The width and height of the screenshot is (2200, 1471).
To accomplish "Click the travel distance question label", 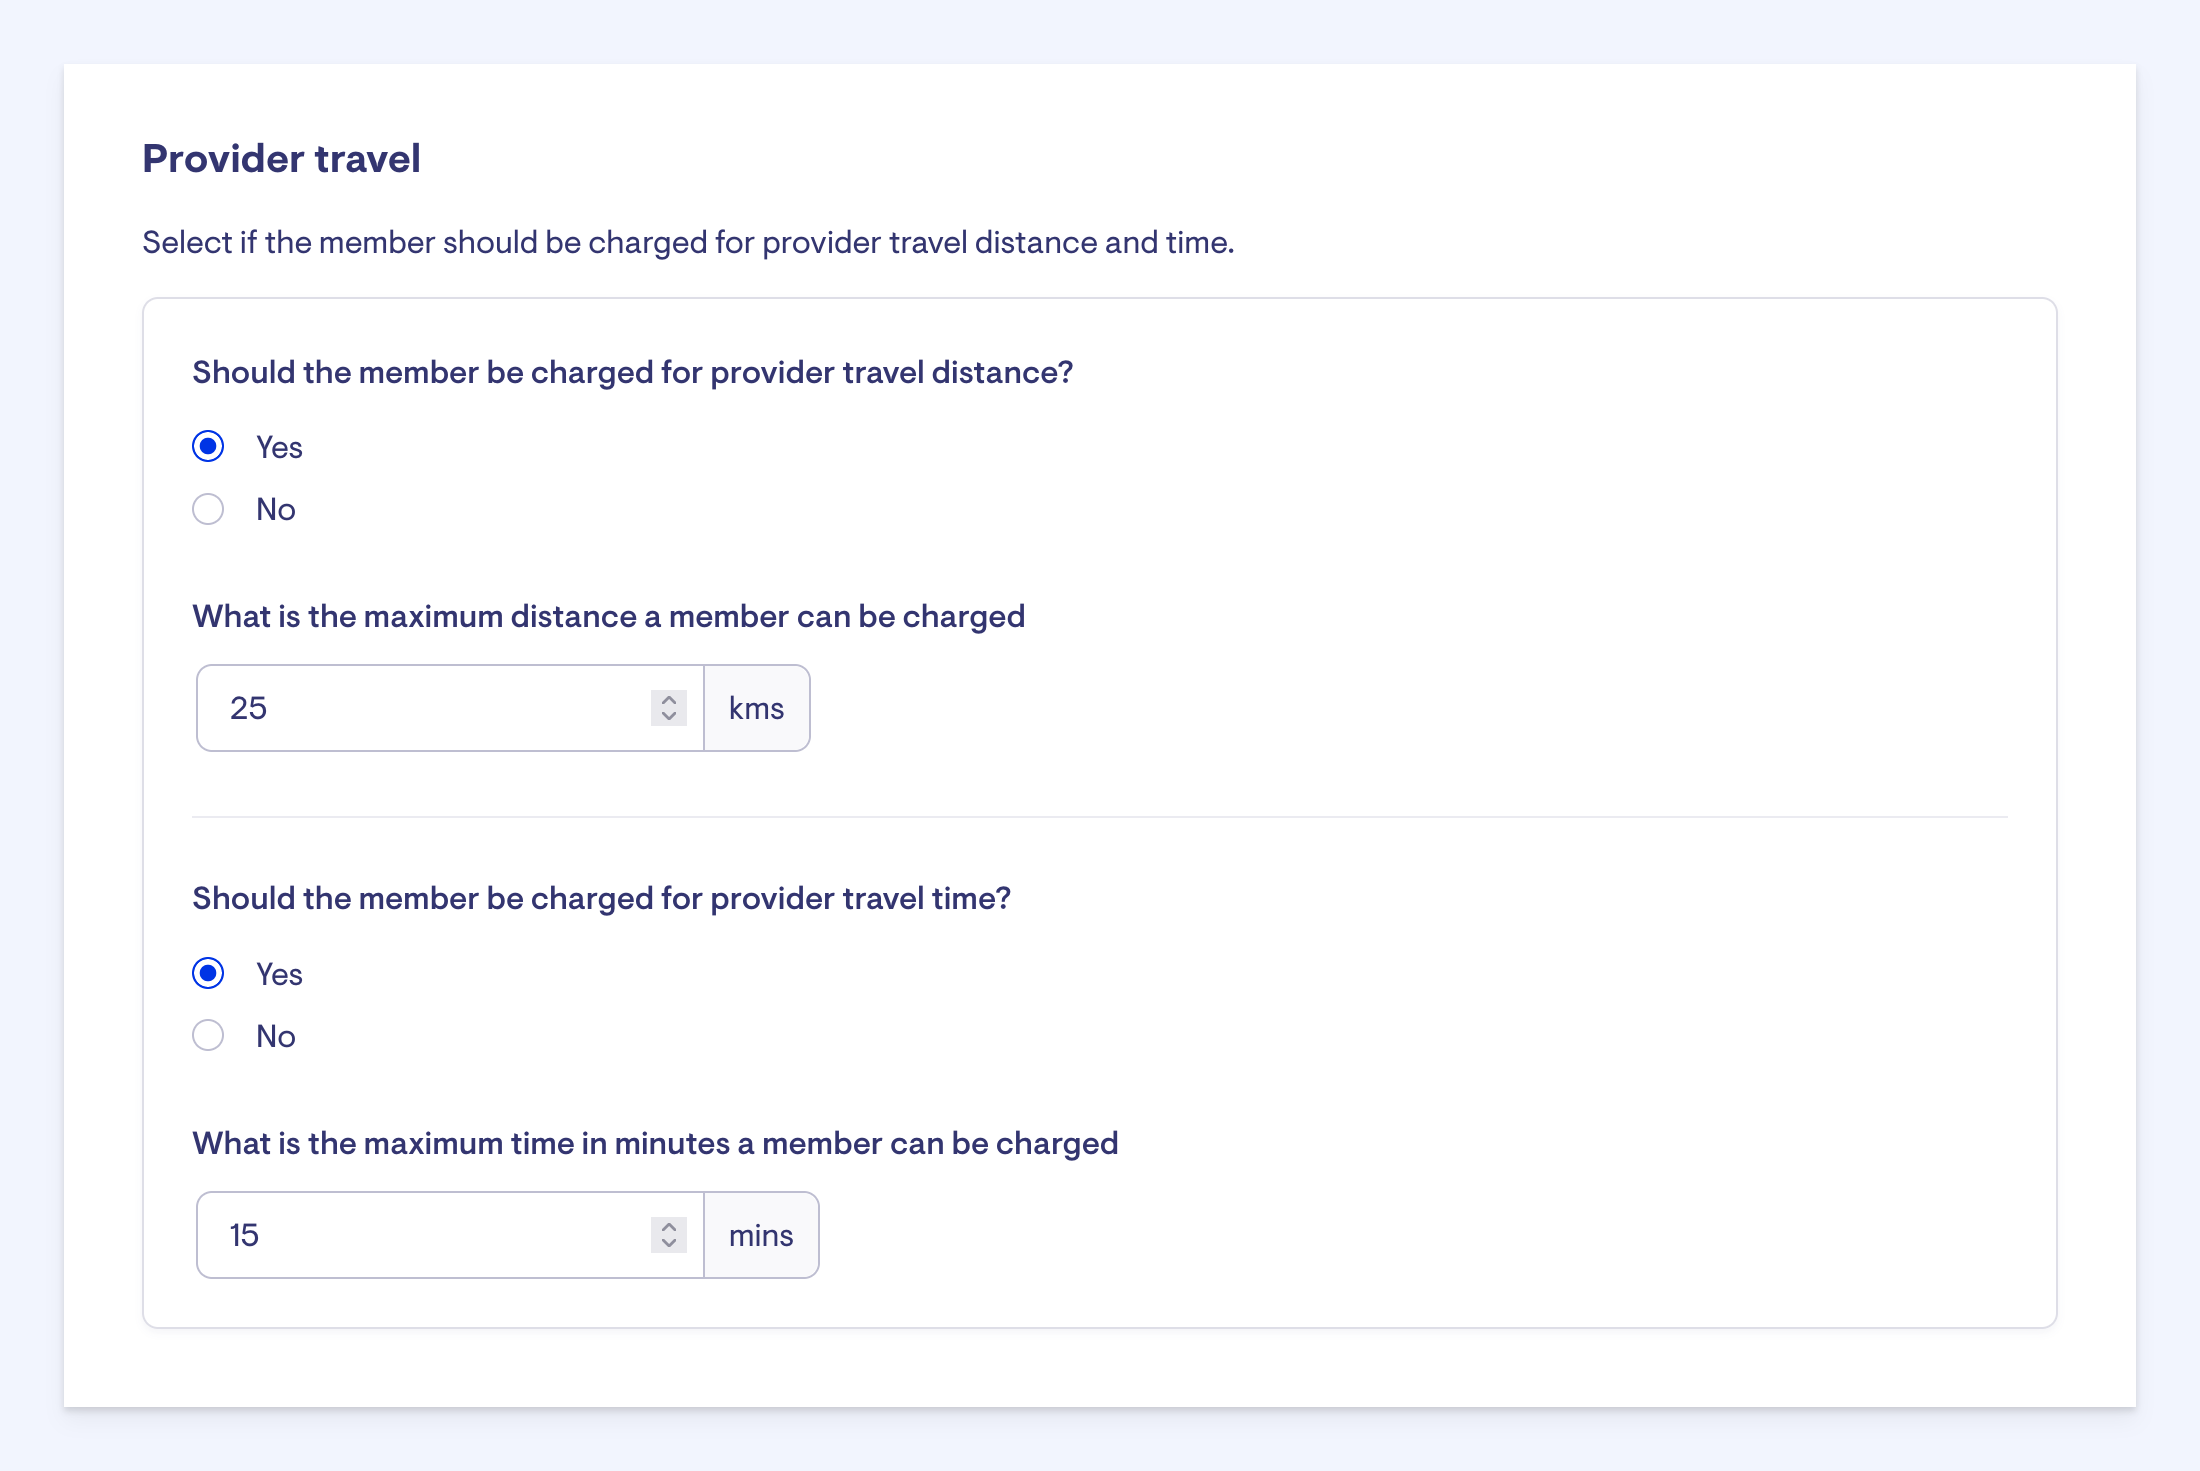I will coord(632,372).
